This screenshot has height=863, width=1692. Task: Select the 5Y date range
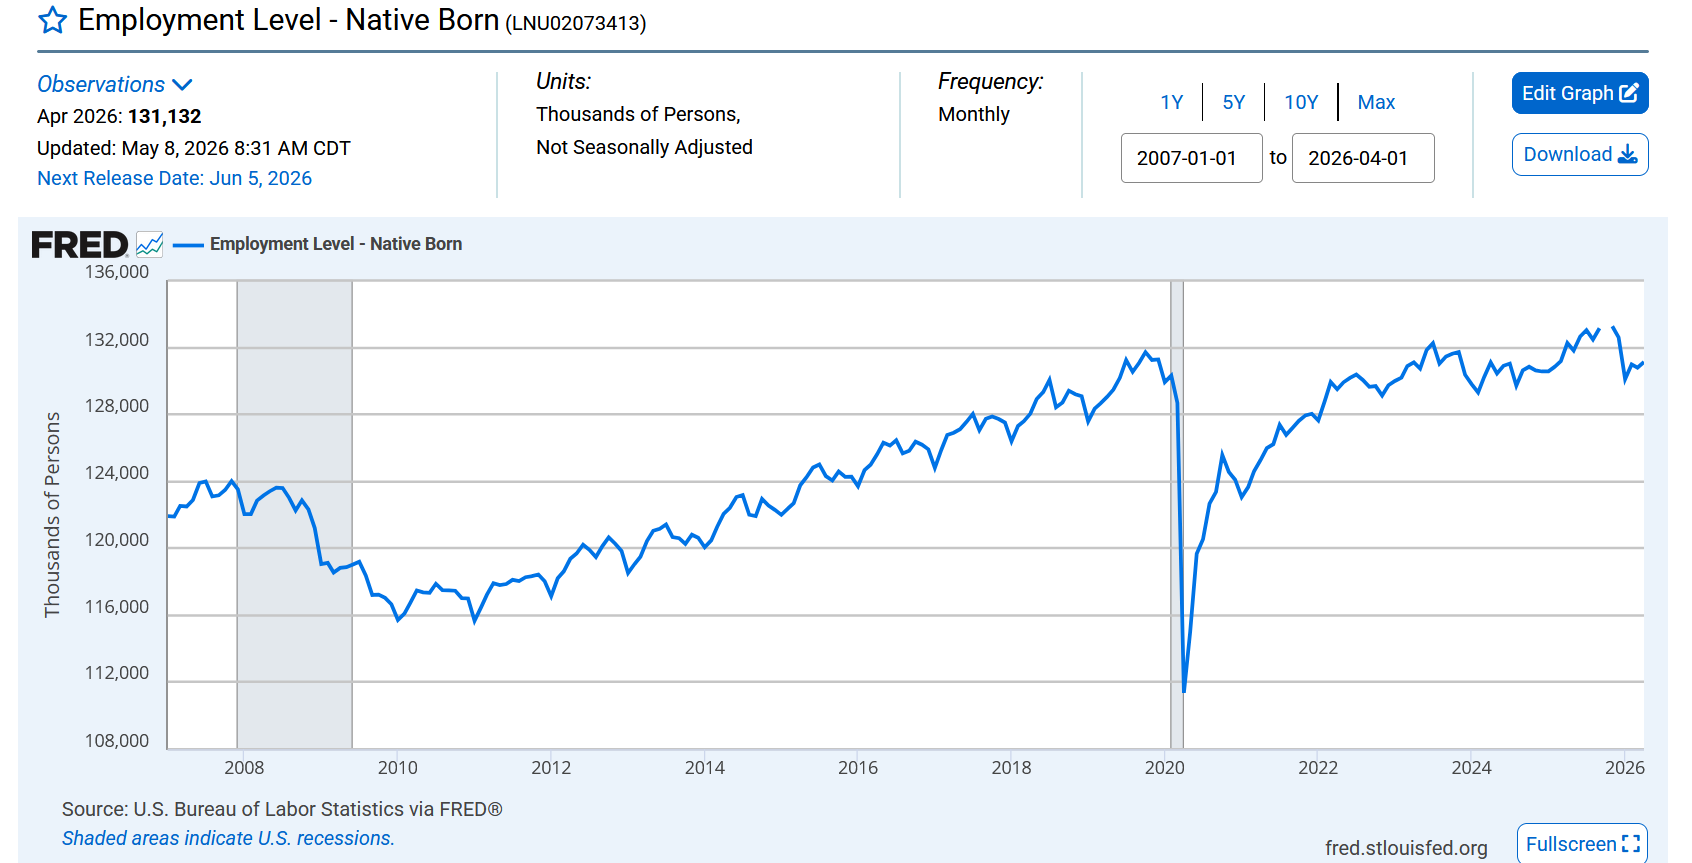coord(1234,102)
